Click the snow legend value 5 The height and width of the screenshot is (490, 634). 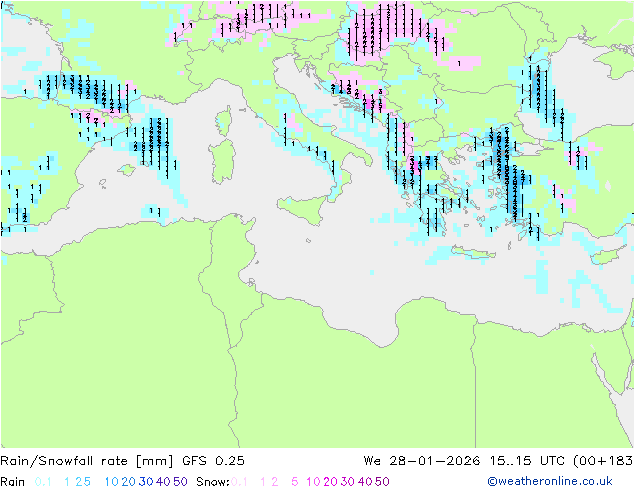[x=294, y=482]
